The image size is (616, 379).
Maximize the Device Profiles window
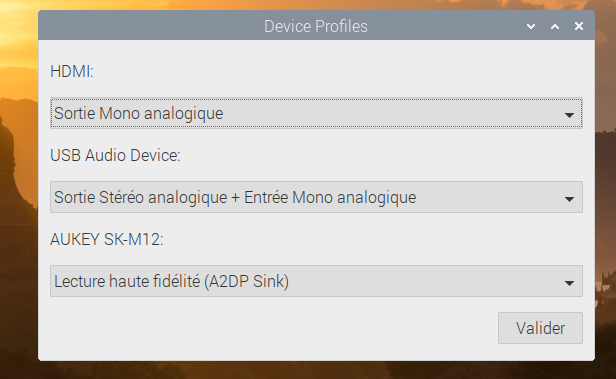(555, 26)
